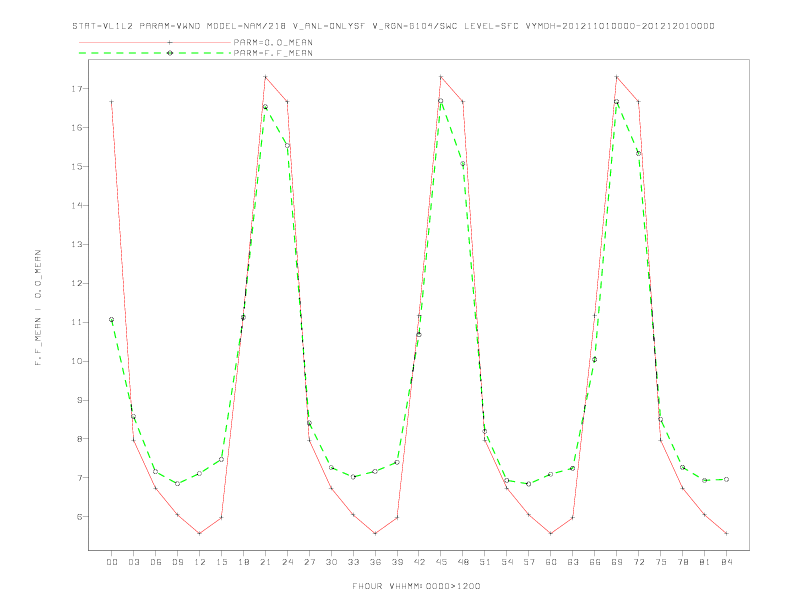Click the x-axis tick label 51
The image size is (792, 612).
pyautogui.click(x=485, y=562)
